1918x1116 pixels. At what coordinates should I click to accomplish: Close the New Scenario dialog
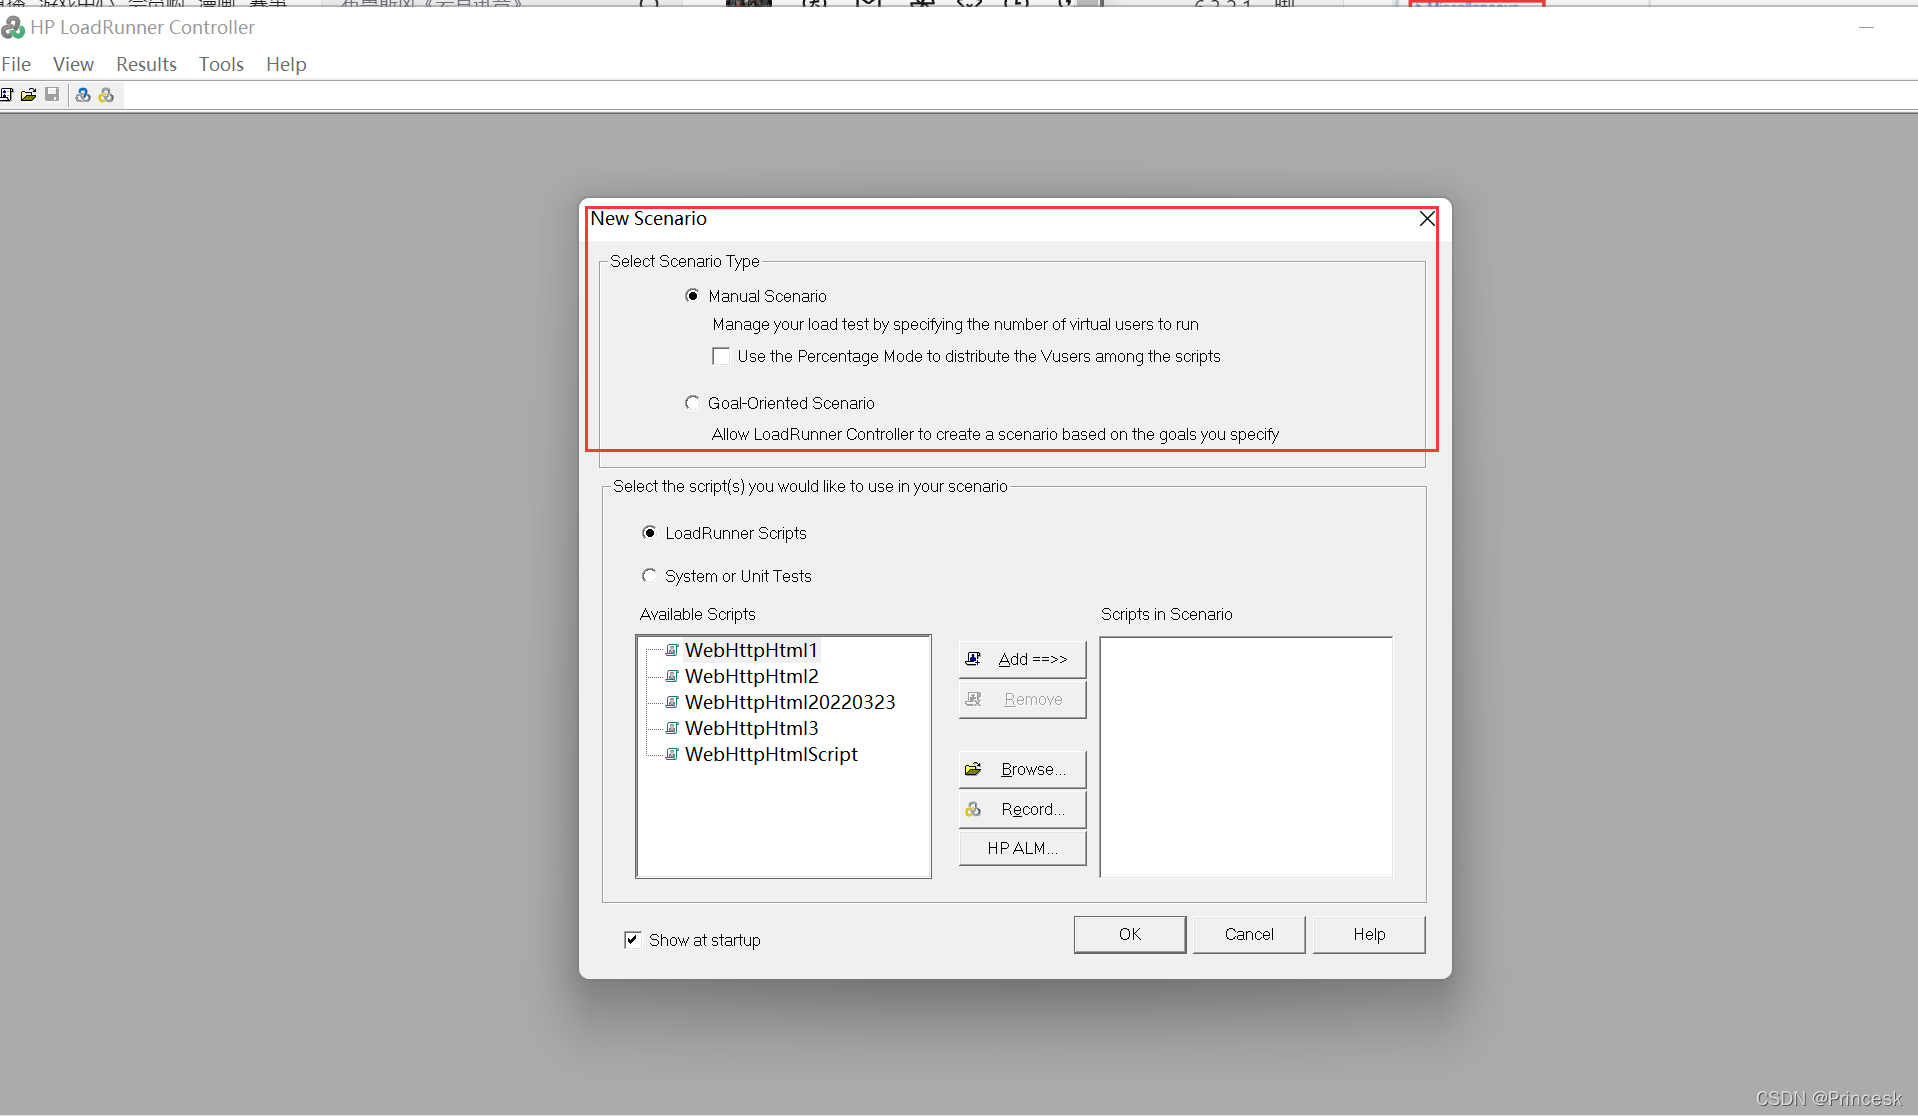tap(1427, 218)
